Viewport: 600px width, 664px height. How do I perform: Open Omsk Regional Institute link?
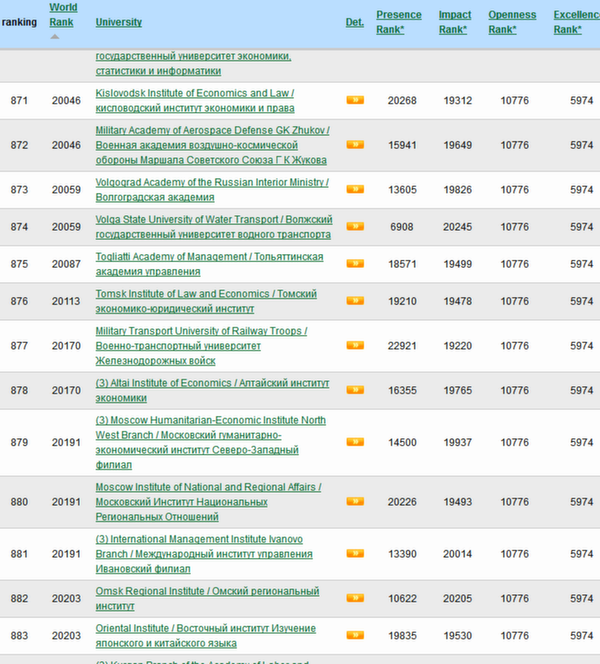(x=207, y=598)
